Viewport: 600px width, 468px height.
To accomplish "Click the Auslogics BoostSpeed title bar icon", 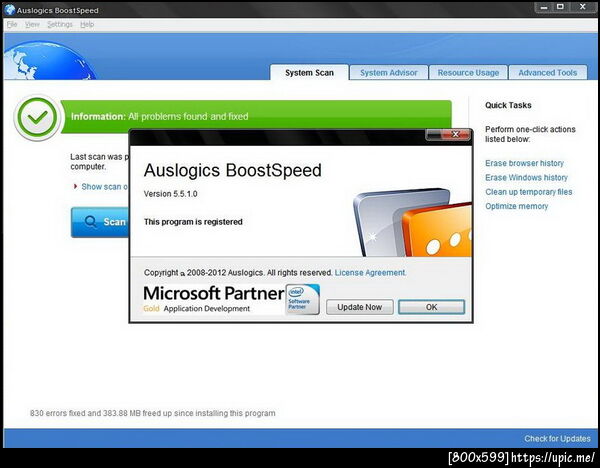I will 9,10.
